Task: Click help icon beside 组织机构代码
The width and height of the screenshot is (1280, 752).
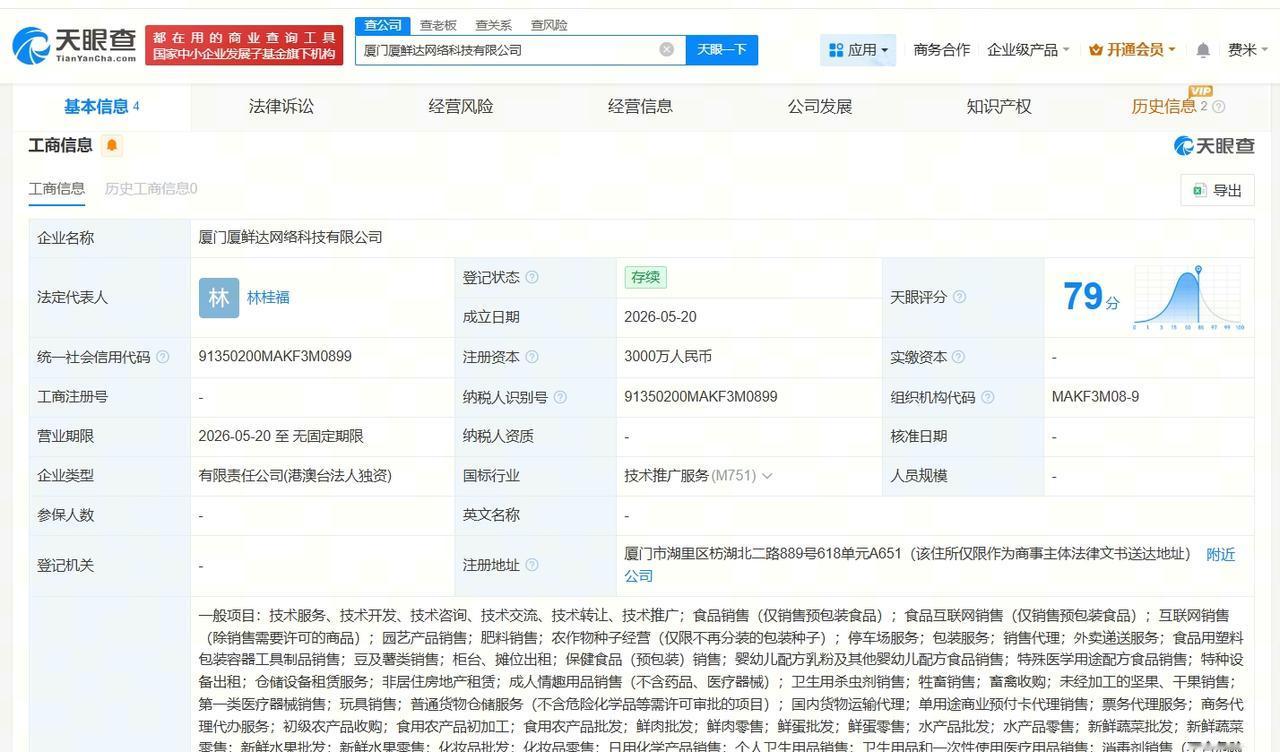Action: pyautogui.click(x=988, y=397)
